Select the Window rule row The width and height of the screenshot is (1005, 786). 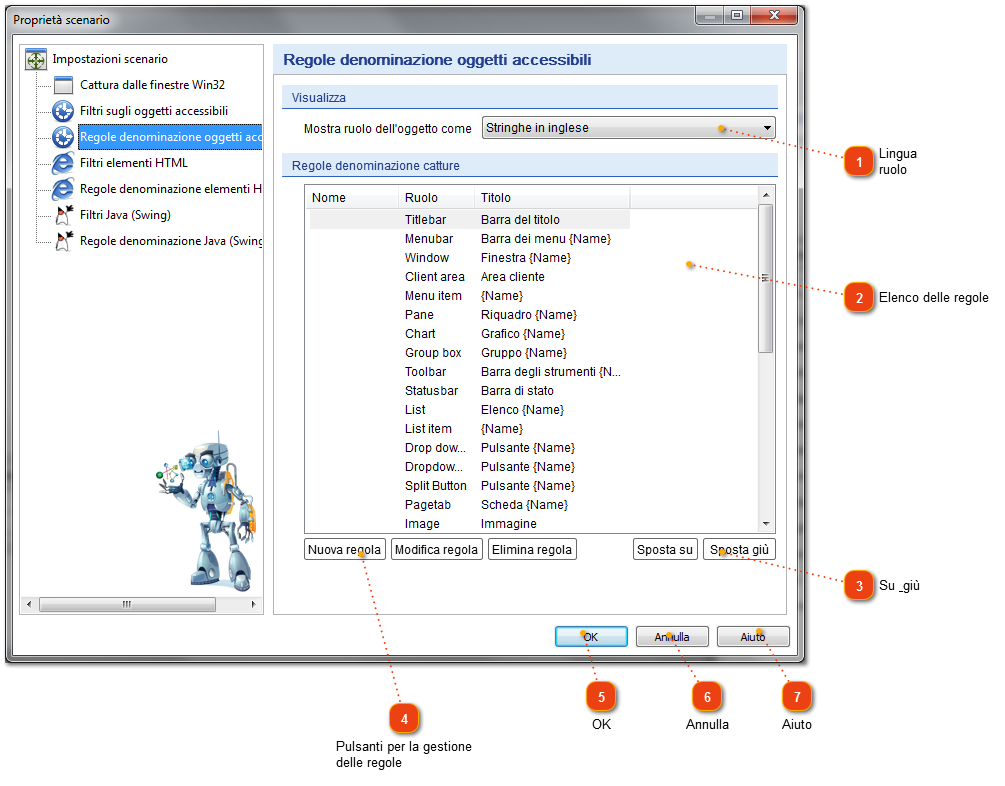coord(469,258)
